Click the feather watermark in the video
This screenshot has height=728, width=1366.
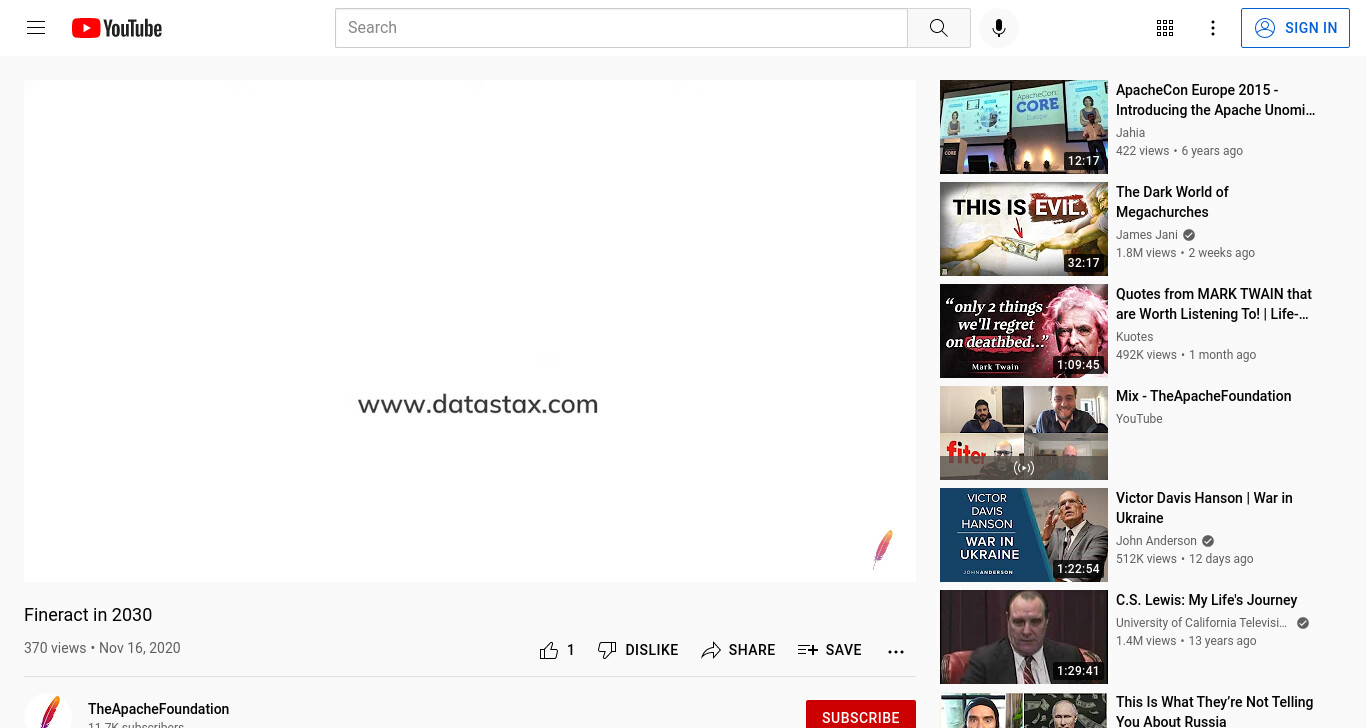click(882, 550)
